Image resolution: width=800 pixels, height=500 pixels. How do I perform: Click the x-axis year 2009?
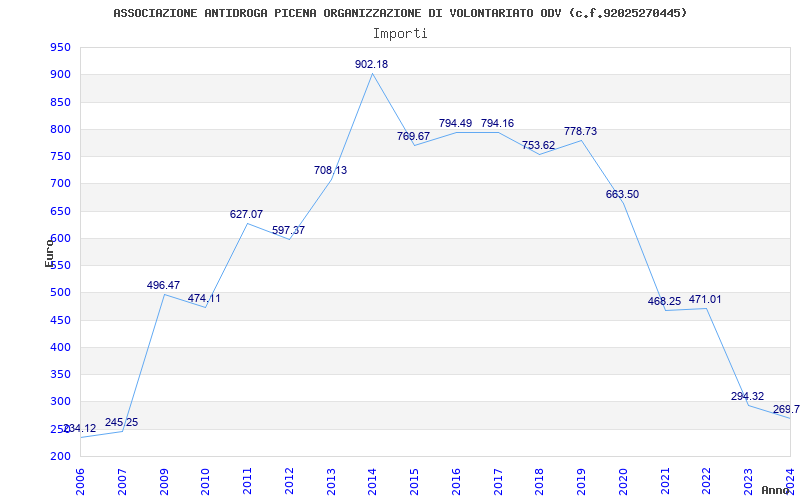click(x=164, y=481)
